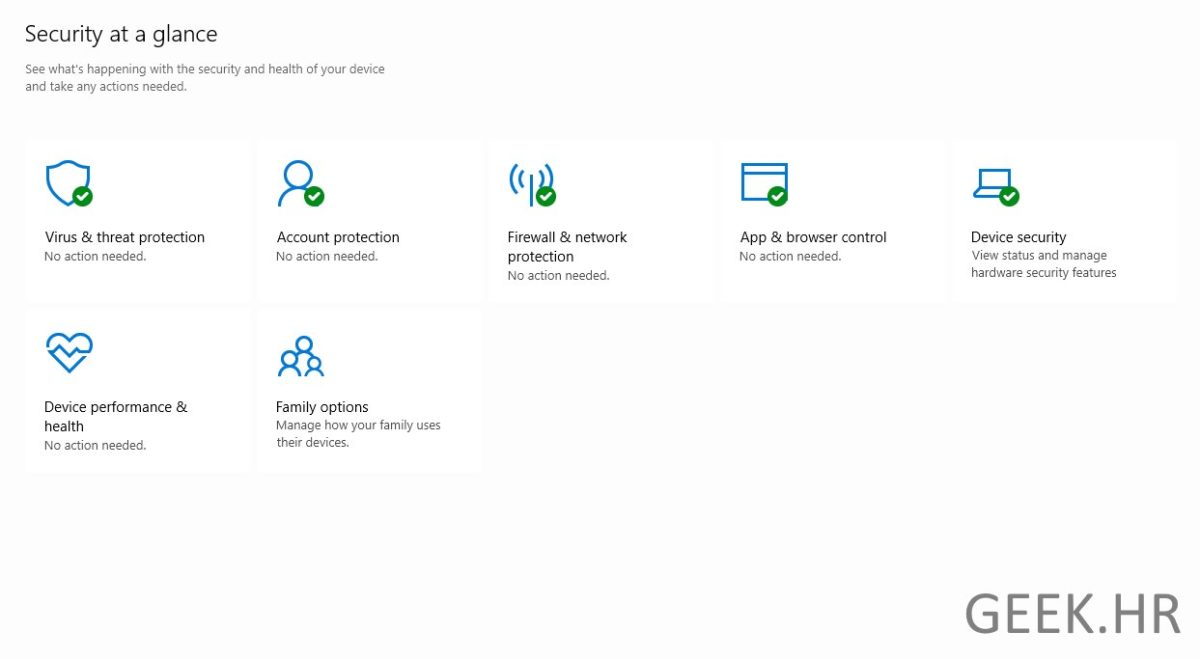
Task: Click the Virus & threat protection shield icon
Action: pos(67,183)
